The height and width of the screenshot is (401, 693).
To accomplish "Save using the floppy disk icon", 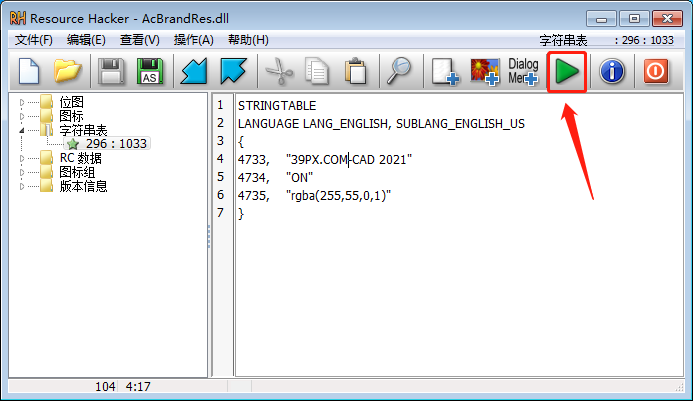I will point(110,71).
